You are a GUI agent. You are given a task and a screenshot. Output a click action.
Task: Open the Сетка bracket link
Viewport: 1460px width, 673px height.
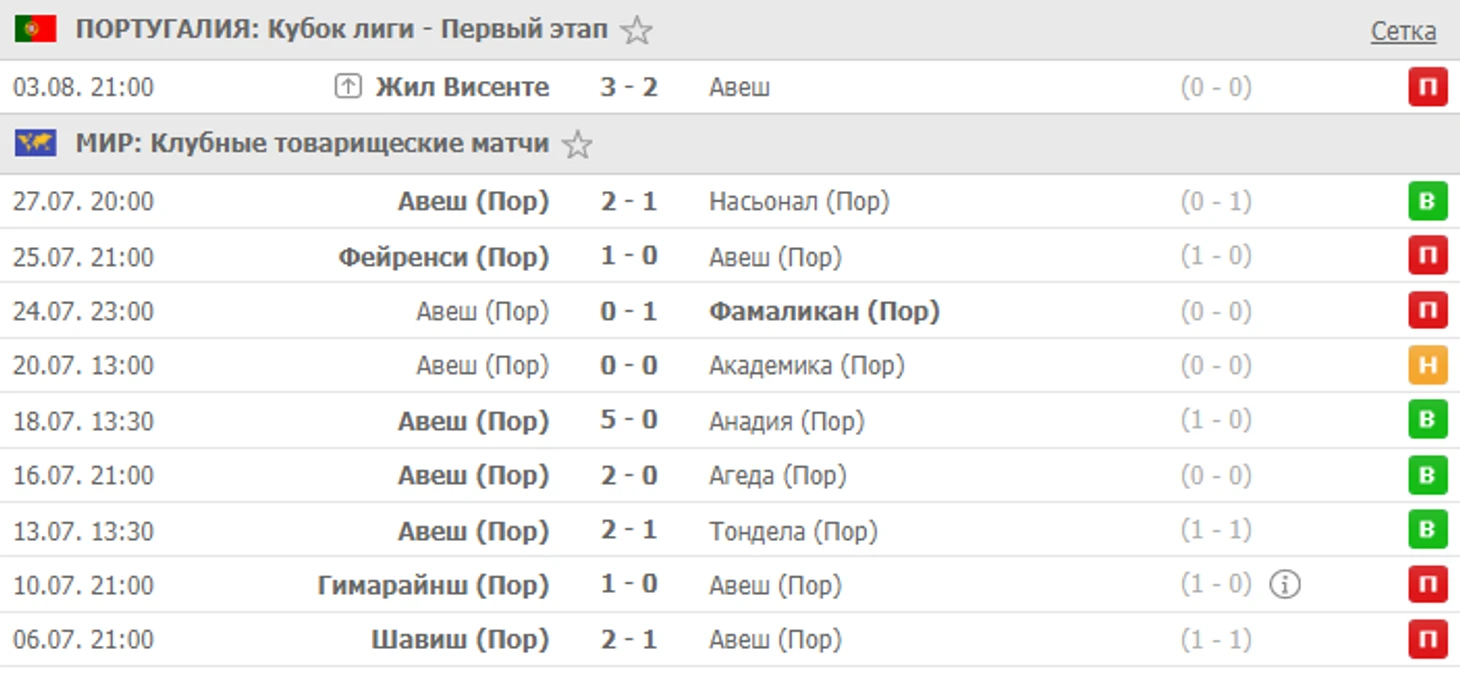pos(1403,32)
